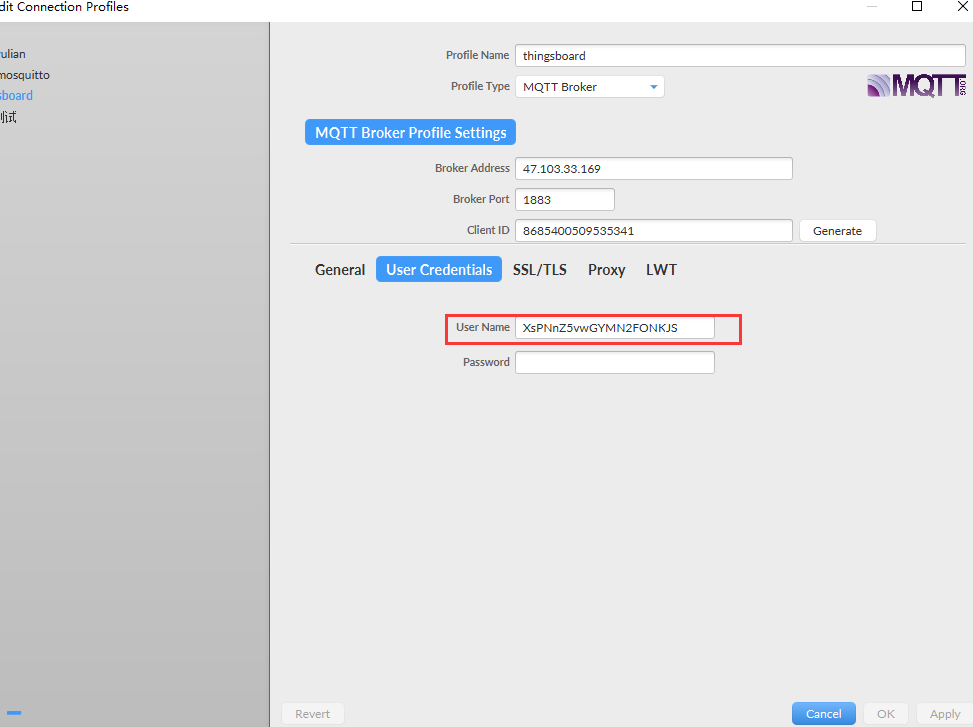Click the Broker Address field
Viewport: 973px width, 727px height.
pyautogui.click(x=653, y=169)
